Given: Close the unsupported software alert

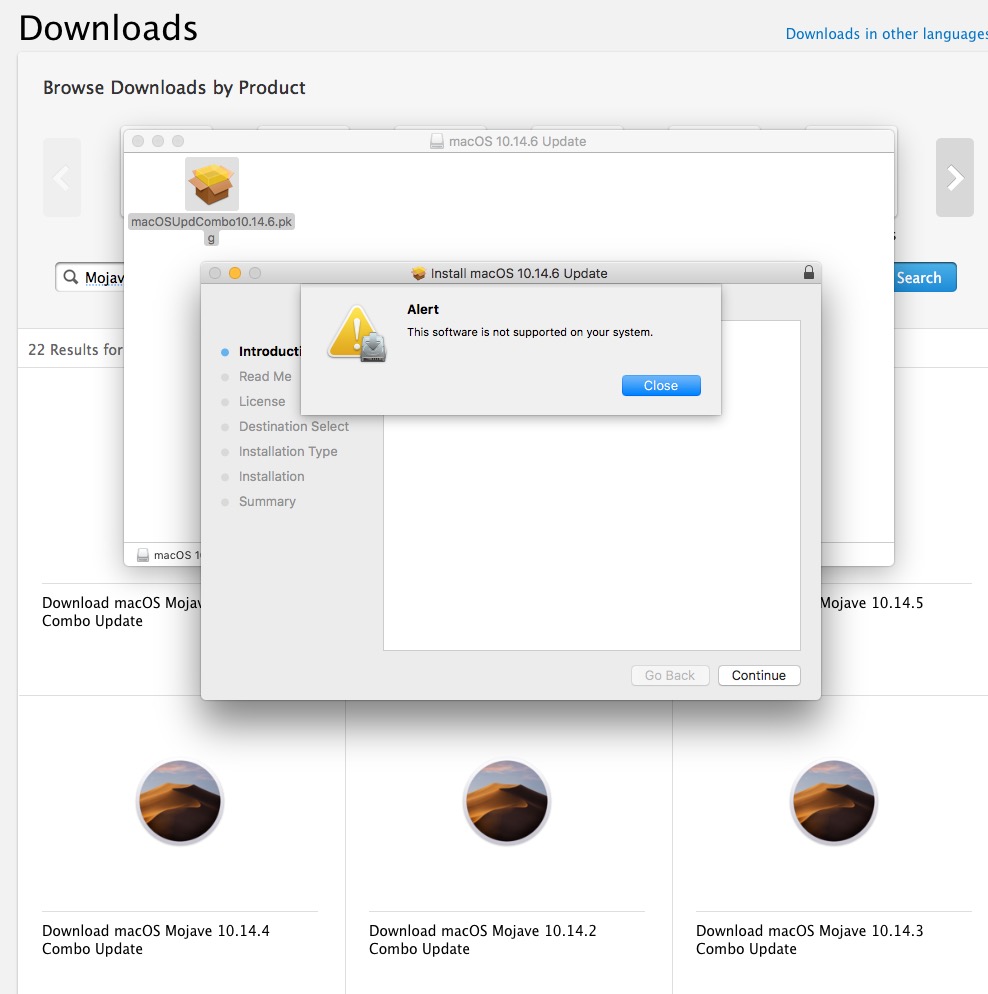Looking at the screenshot, I should tap(661, 385).
